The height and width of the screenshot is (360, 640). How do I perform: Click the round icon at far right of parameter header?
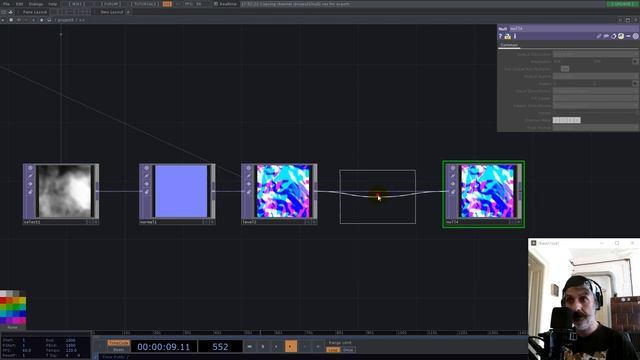[636, 36]
